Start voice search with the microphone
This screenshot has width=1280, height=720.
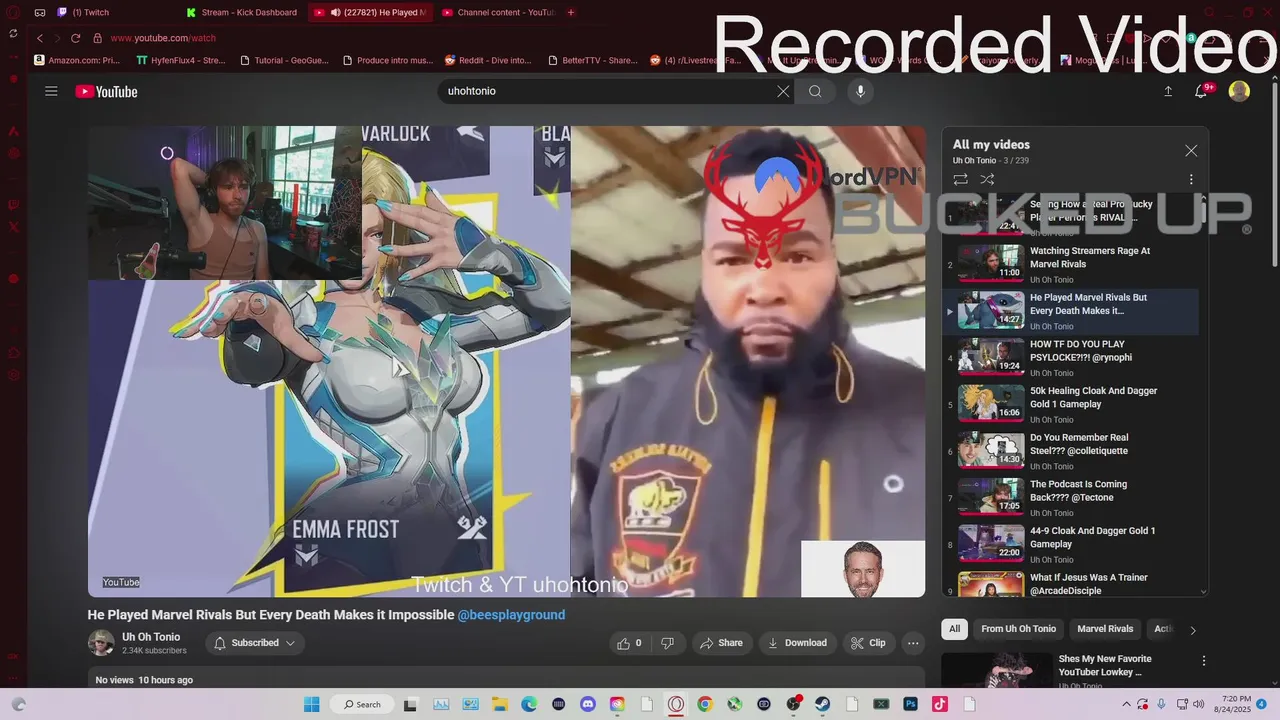(x=860, y=91)
